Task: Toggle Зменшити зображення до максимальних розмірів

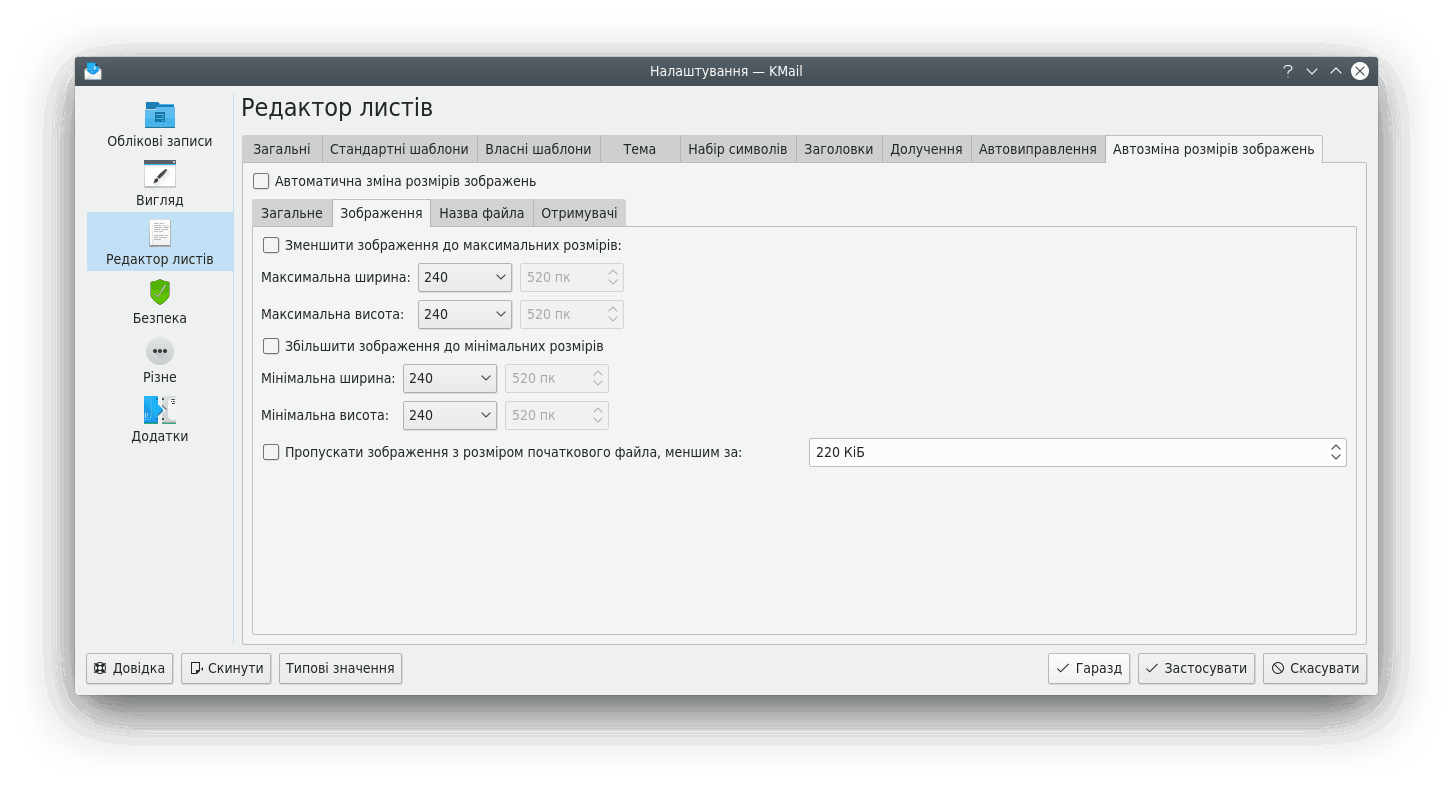Action: coord(271,245)
